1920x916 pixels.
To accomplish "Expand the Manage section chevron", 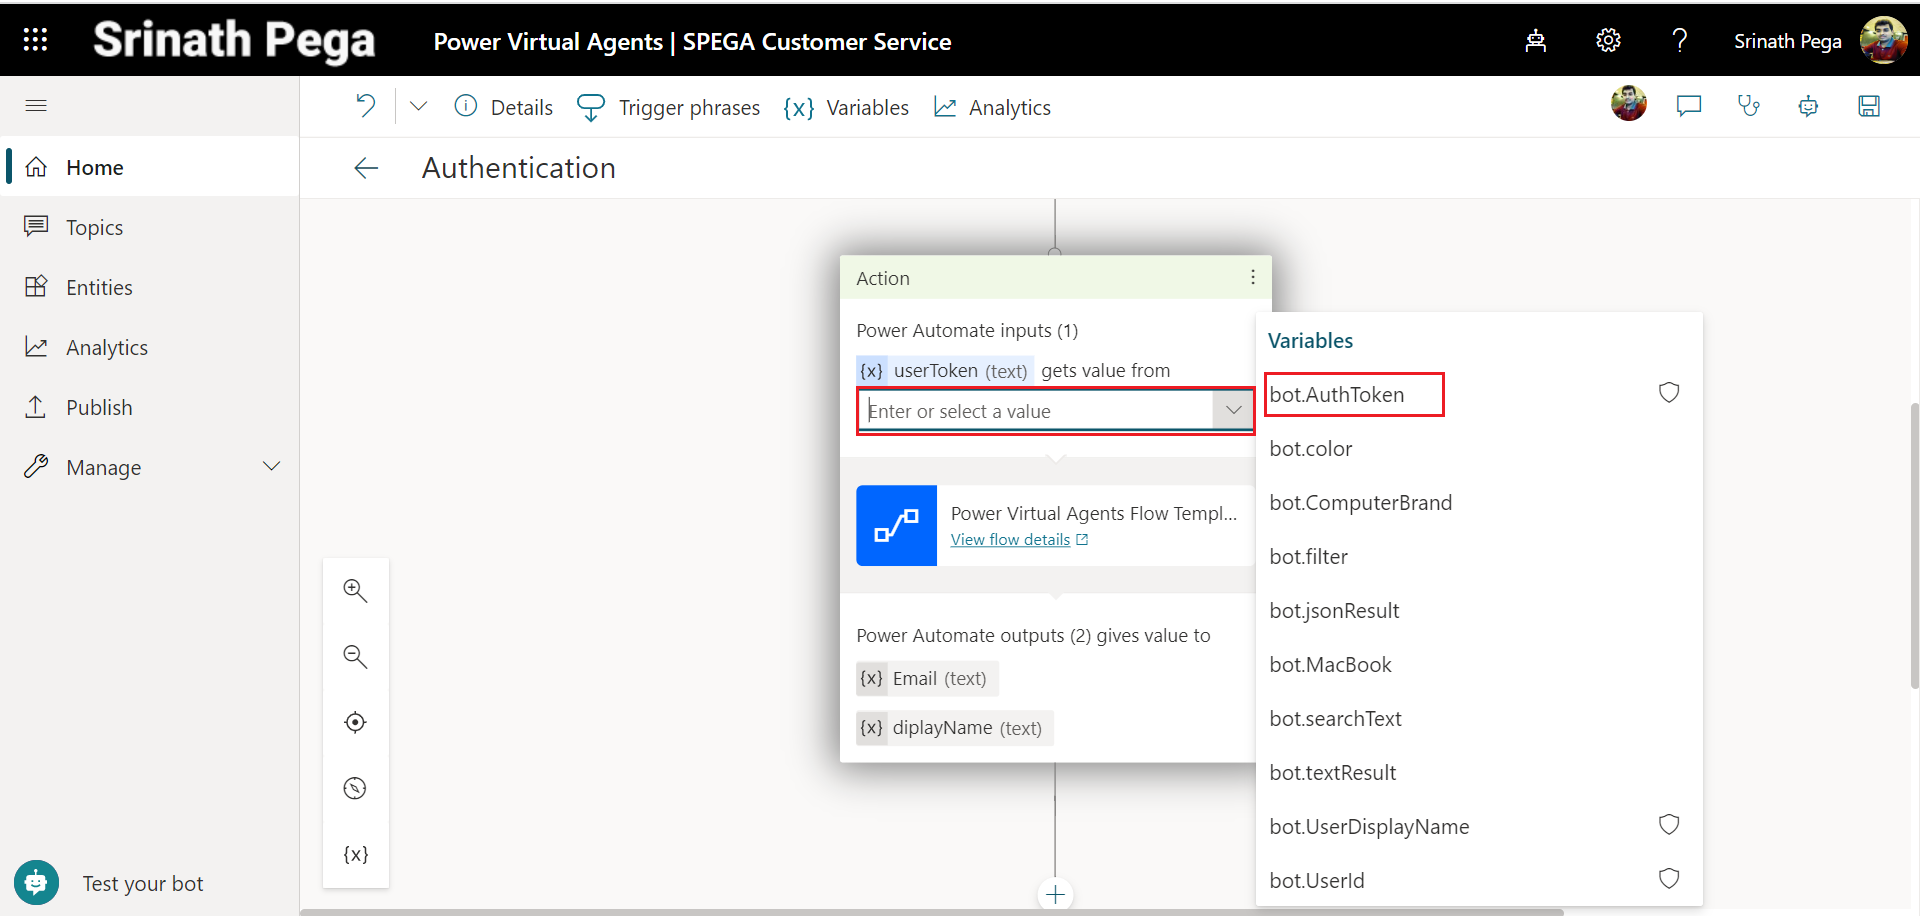I will point(271,467).
